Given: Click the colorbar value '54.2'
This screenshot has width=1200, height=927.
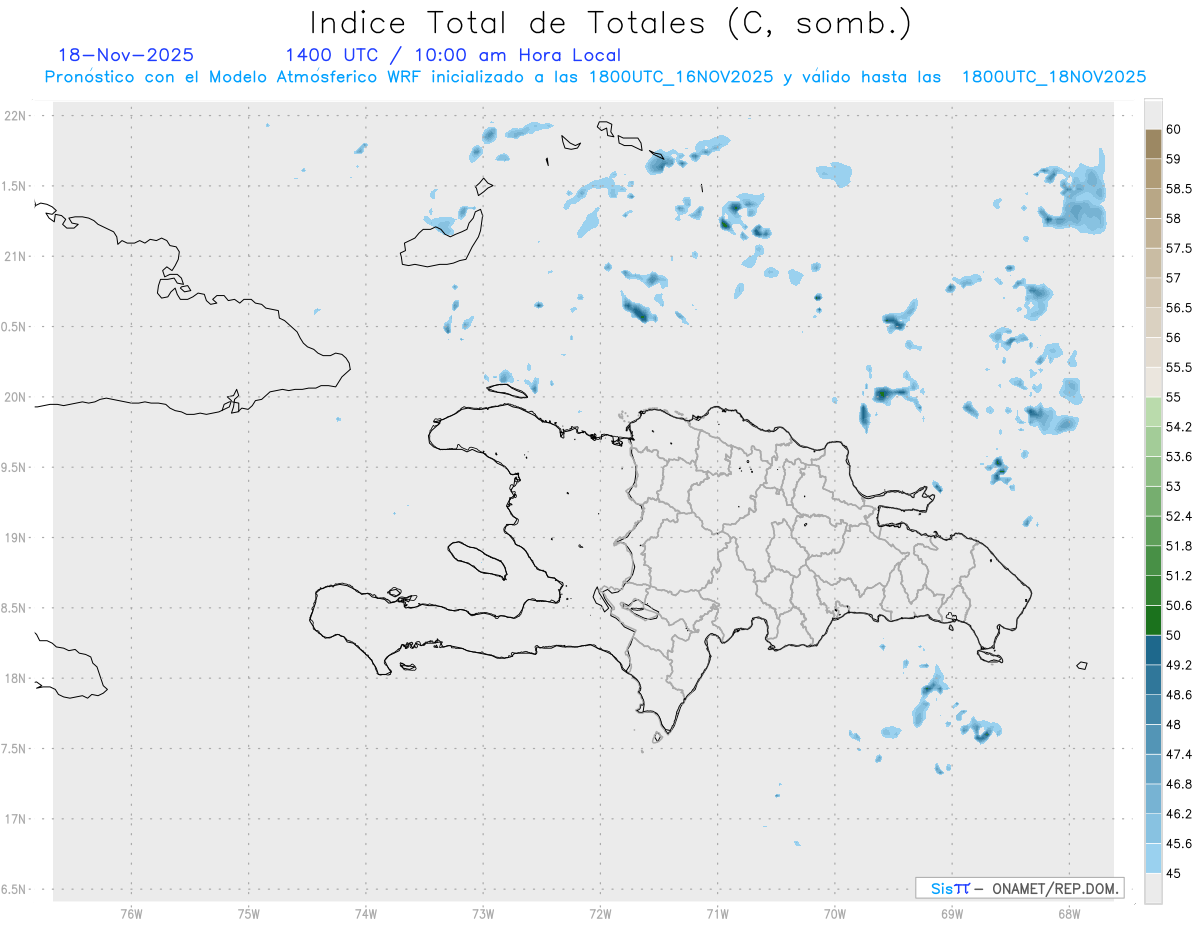Looking at the screenshot, I should (x=1179, y=427).
